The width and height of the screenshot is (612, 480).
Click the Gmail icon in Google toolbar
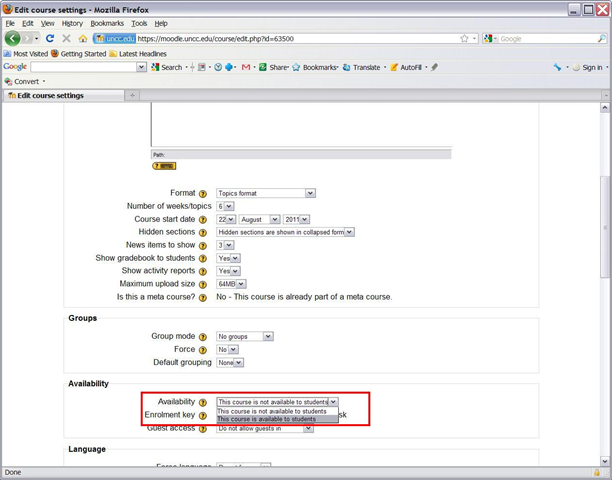pos(246,67)
